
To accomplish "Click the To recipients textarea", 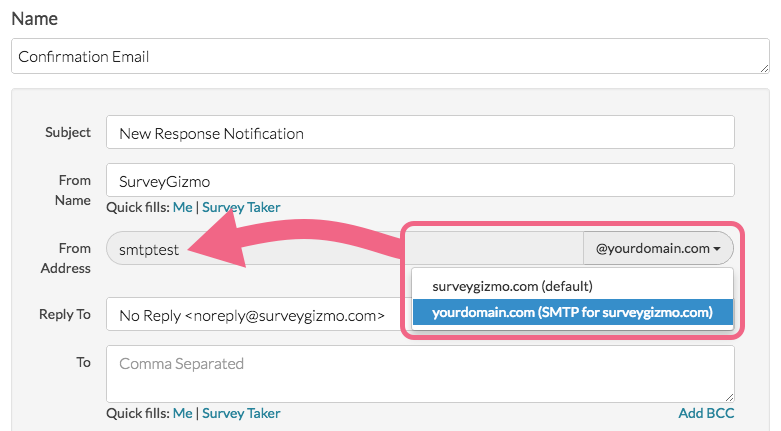I will [420, 373].
